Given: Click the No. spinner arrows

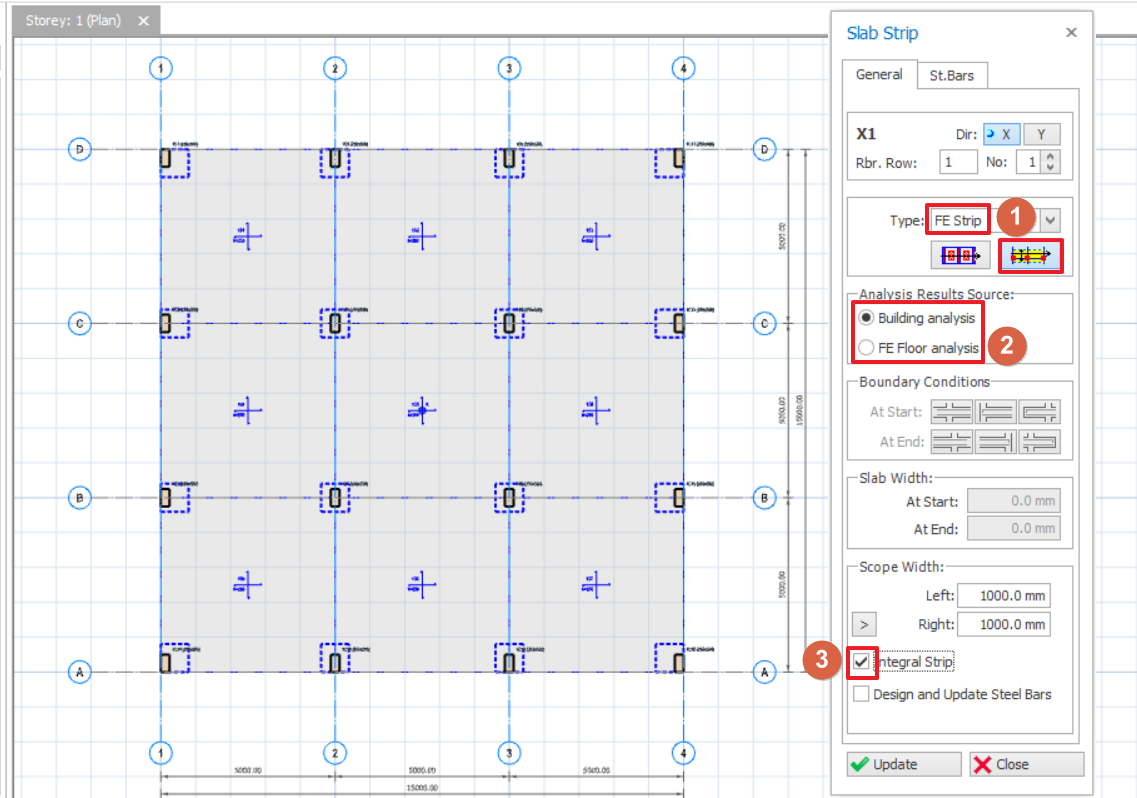Looking at the screenshot, I should (1050, 162).
